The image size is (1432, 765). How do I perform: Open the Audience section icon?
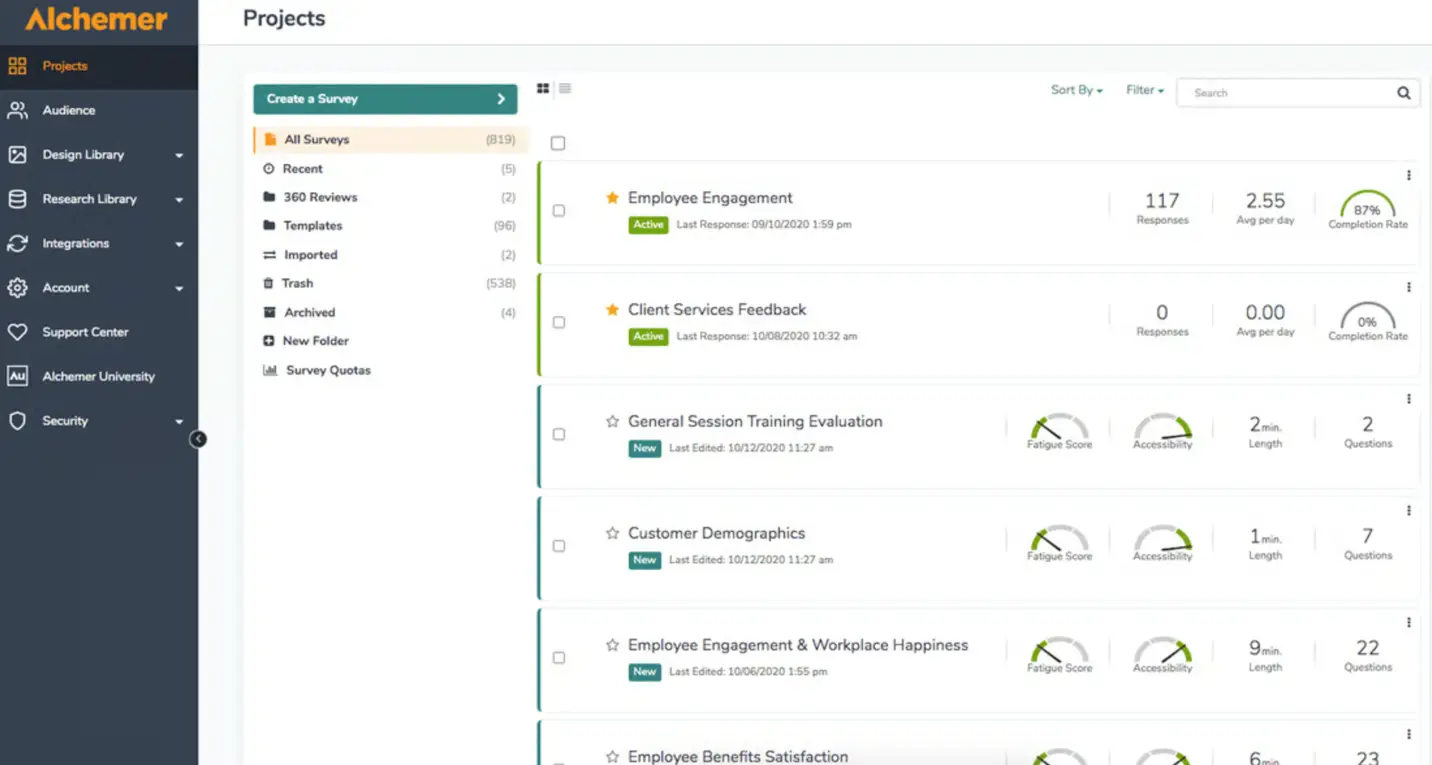17,110
